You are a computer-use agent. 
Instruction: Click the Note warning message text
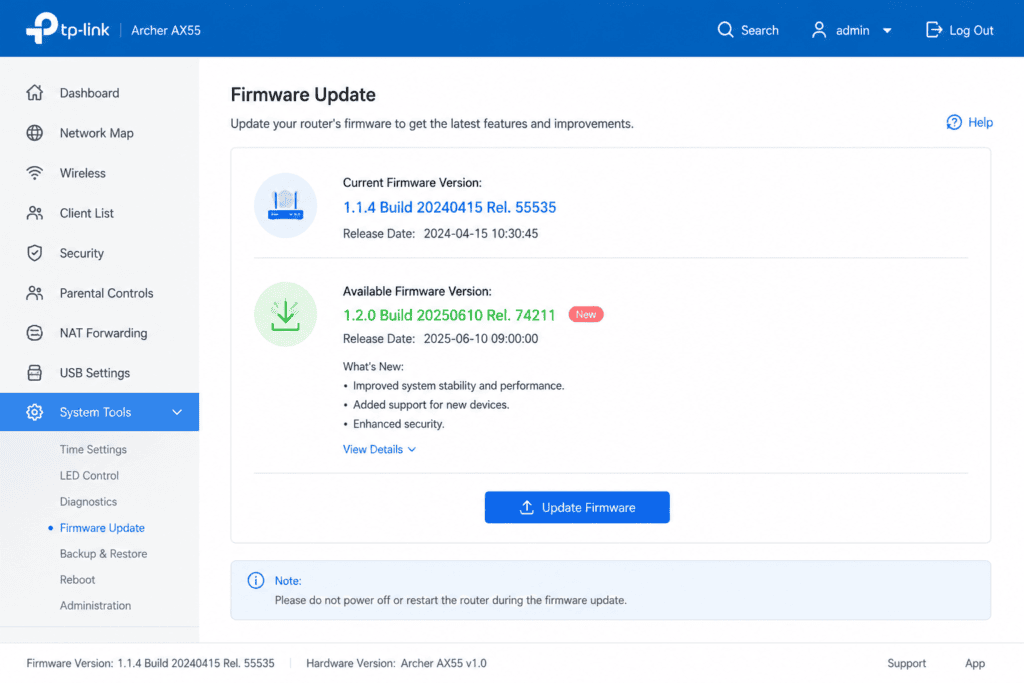451,600
